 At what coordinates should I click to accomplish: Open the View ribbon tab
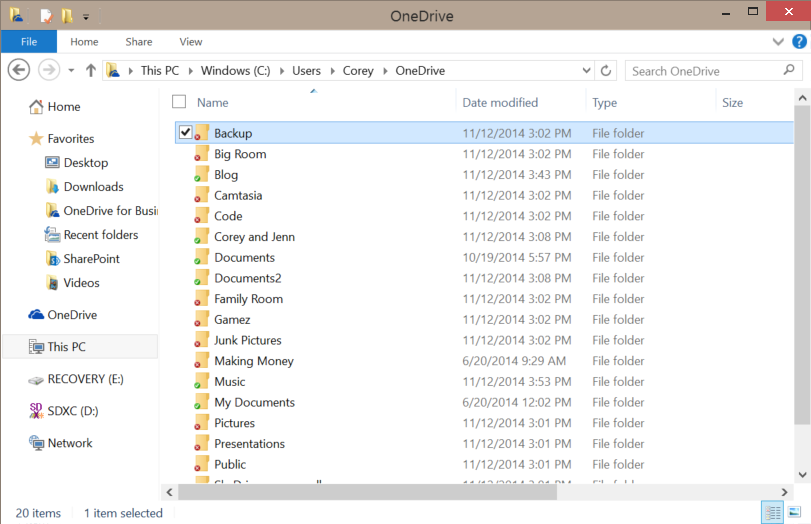tap(191, 41)
